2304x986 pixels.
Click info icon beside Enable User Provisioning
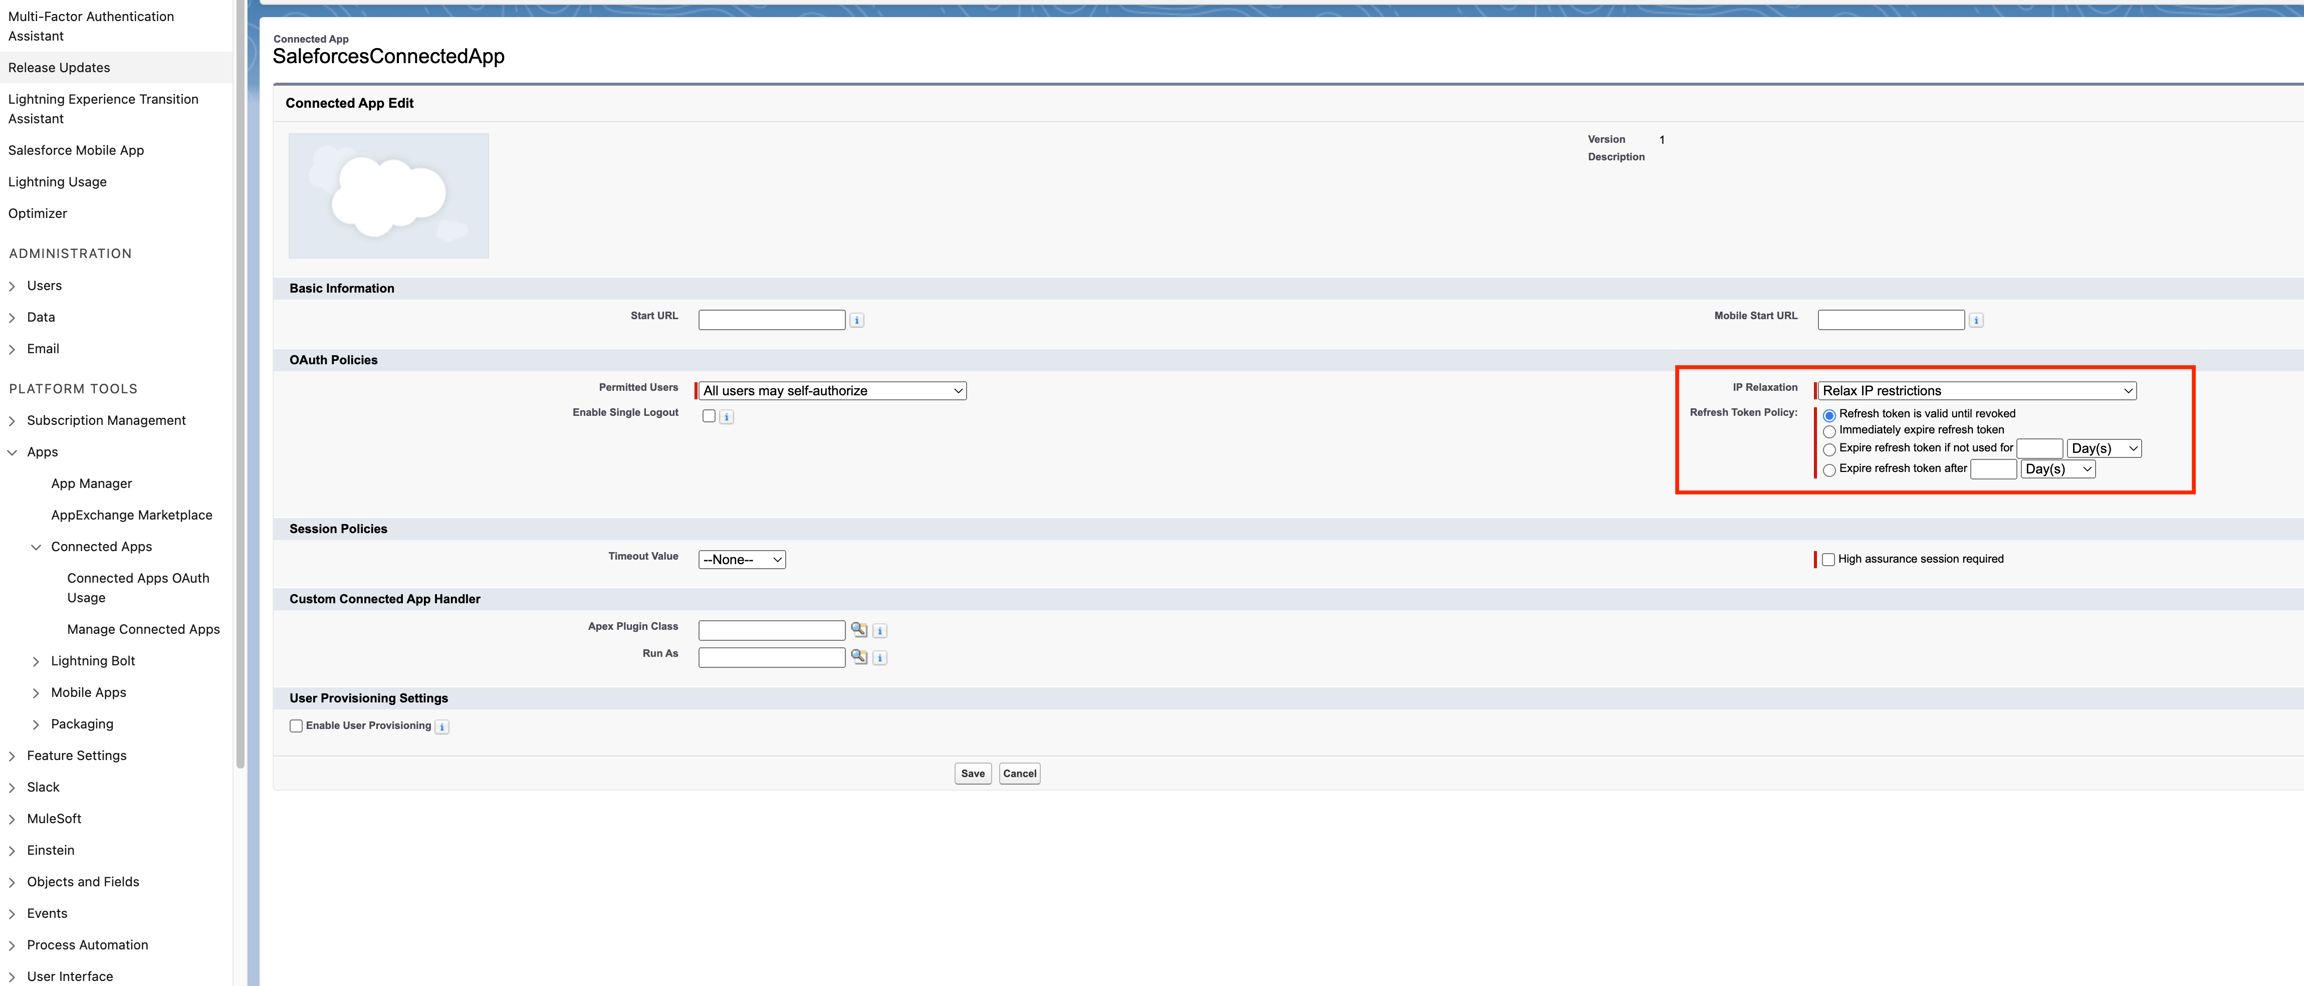click(442, 727)
